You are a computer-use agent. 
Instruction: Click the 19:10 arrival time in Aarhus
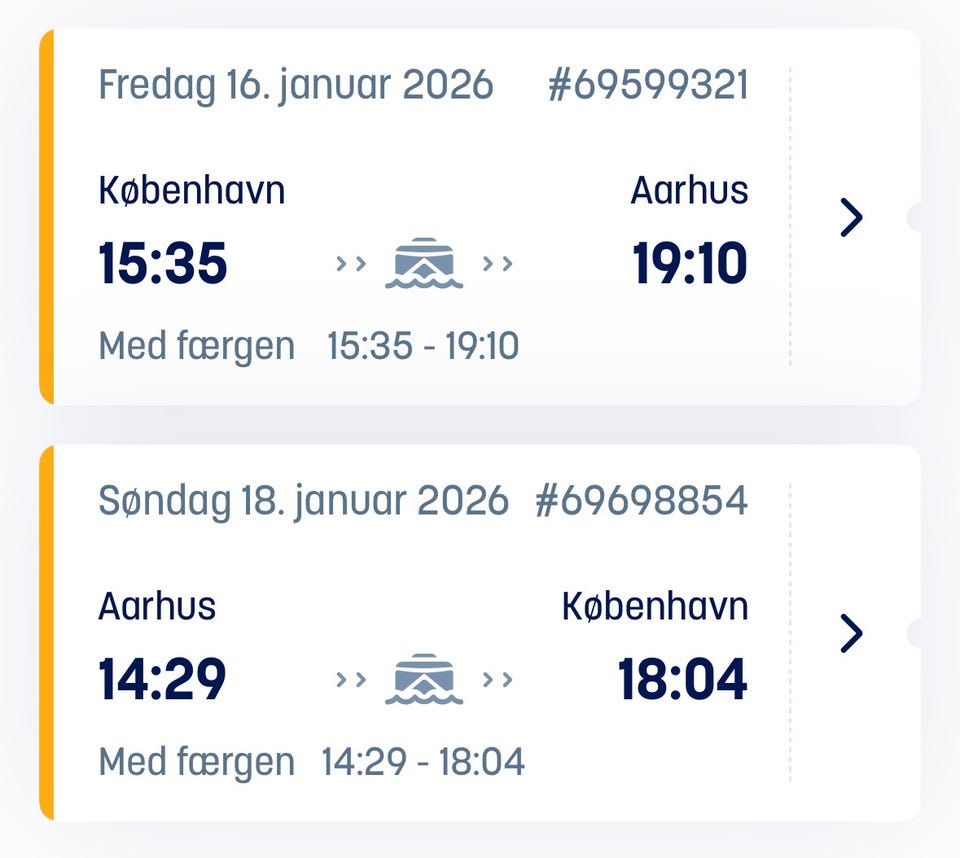(690, 264)
